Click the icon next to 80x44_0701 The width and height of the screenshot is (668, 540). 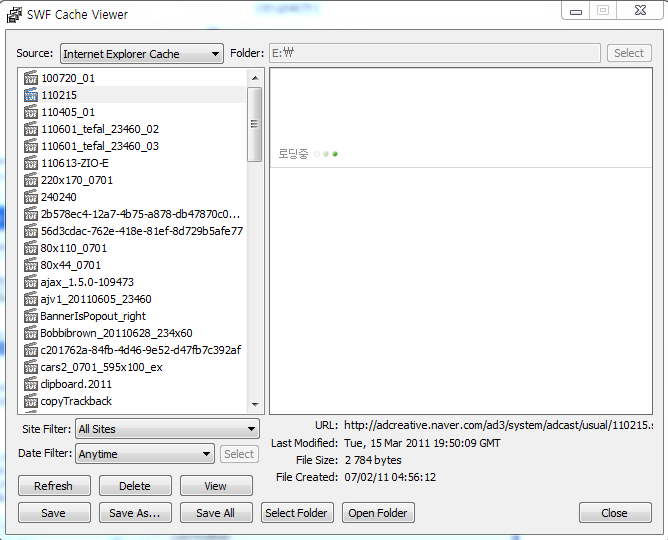(x=31, y=265)
